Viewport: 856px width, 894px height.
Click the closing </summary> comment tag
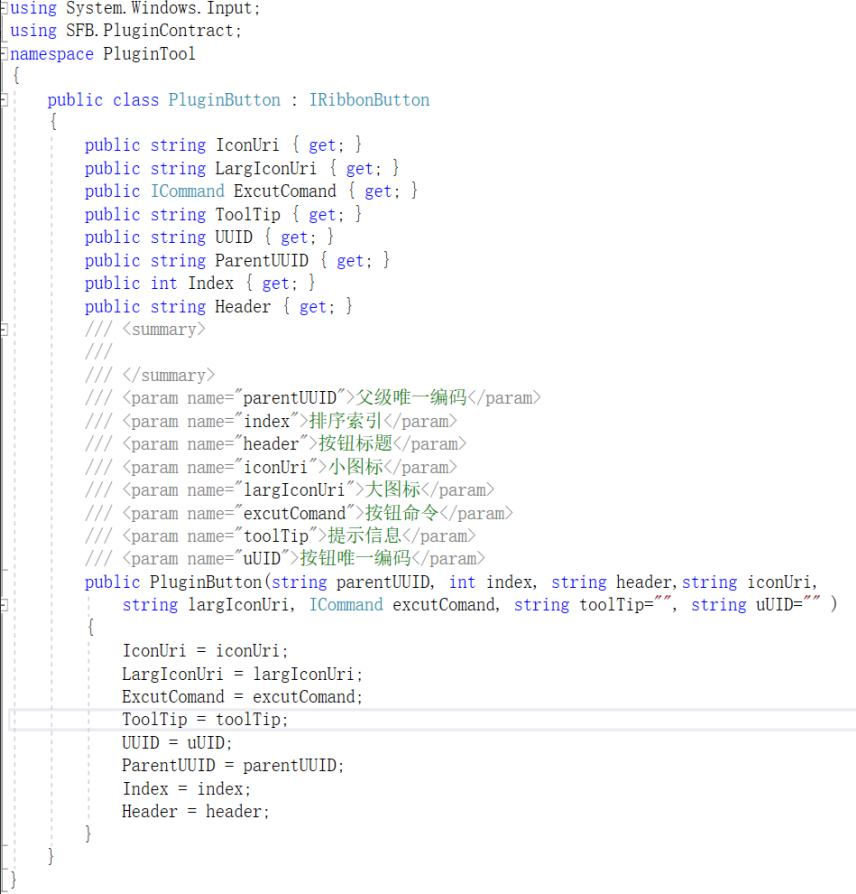[x=168, y=375]
